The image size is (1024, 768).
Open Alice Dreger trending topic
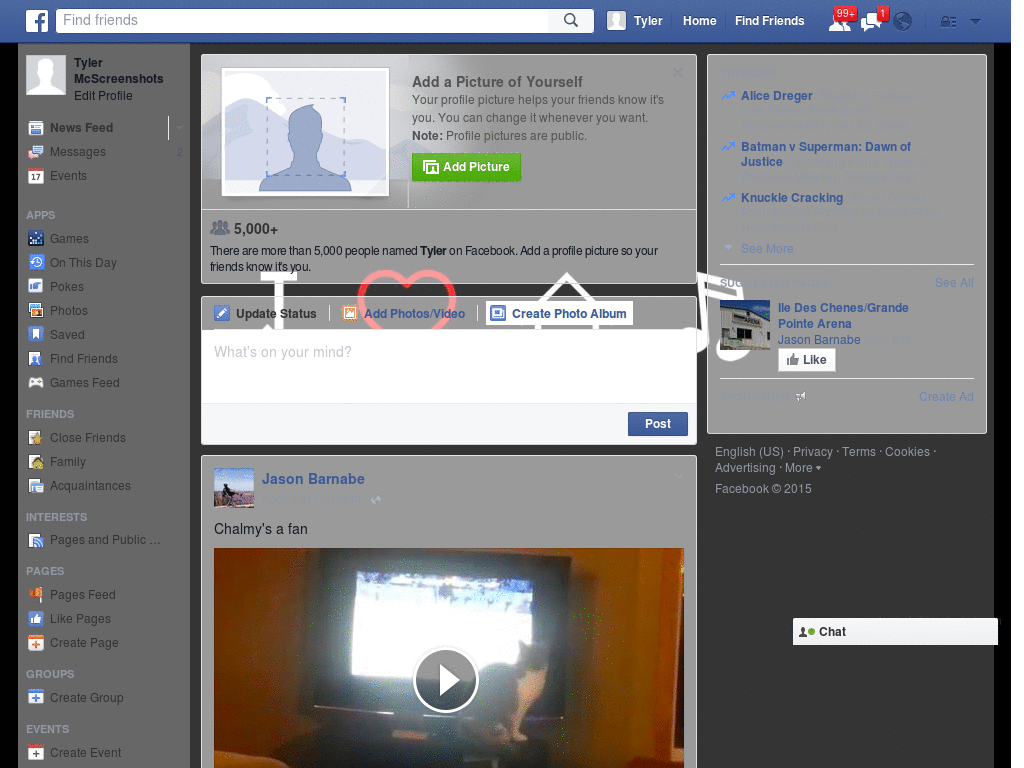point(776,96)
